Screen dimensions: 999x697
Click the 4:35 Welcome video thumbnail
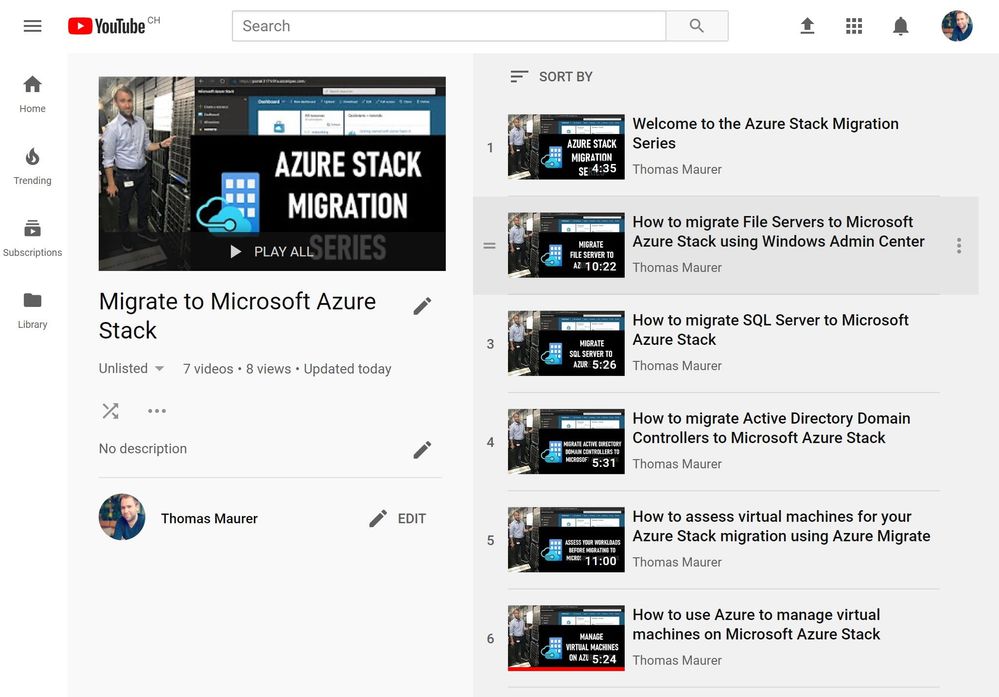pyautogui.click(x=566, y=147)
